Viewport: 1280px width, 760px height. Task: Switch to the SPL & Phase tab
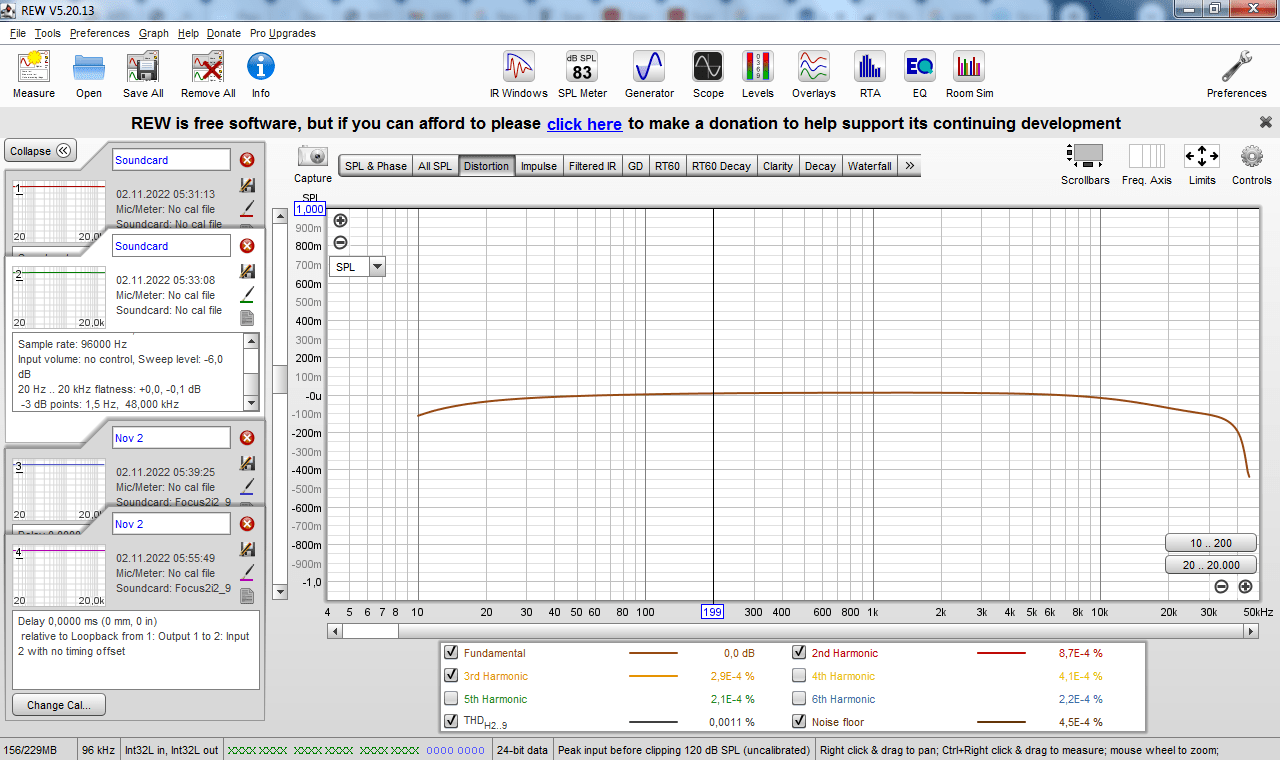coord(376,166)
